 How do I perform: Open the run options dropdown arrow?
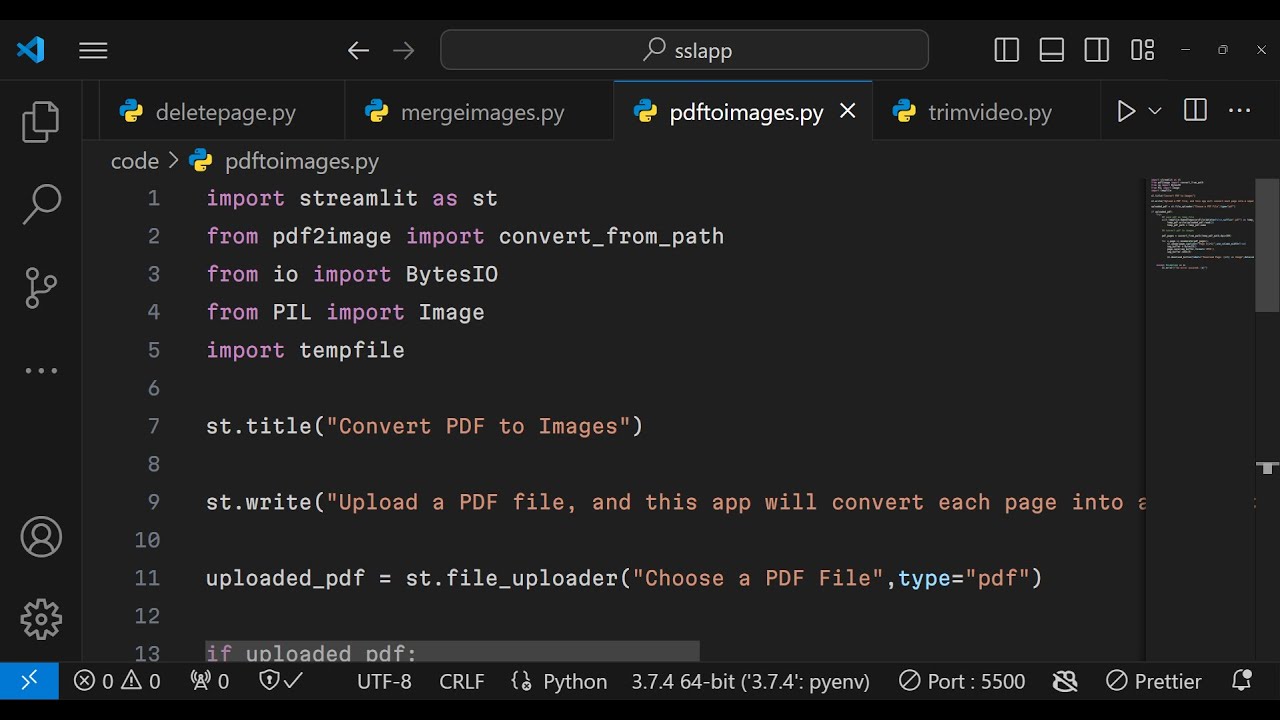(x=1155, y=111)
